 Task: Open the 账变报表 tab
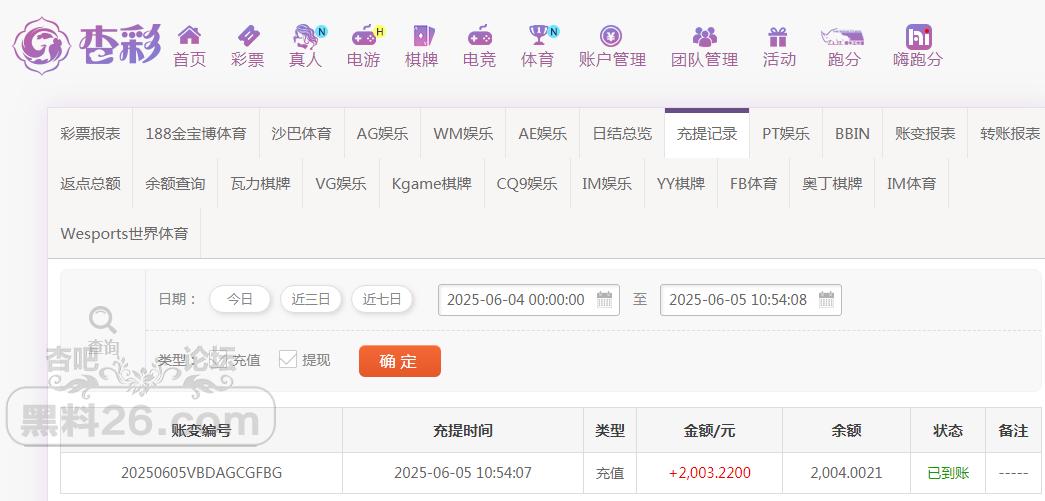pos(924,133)
